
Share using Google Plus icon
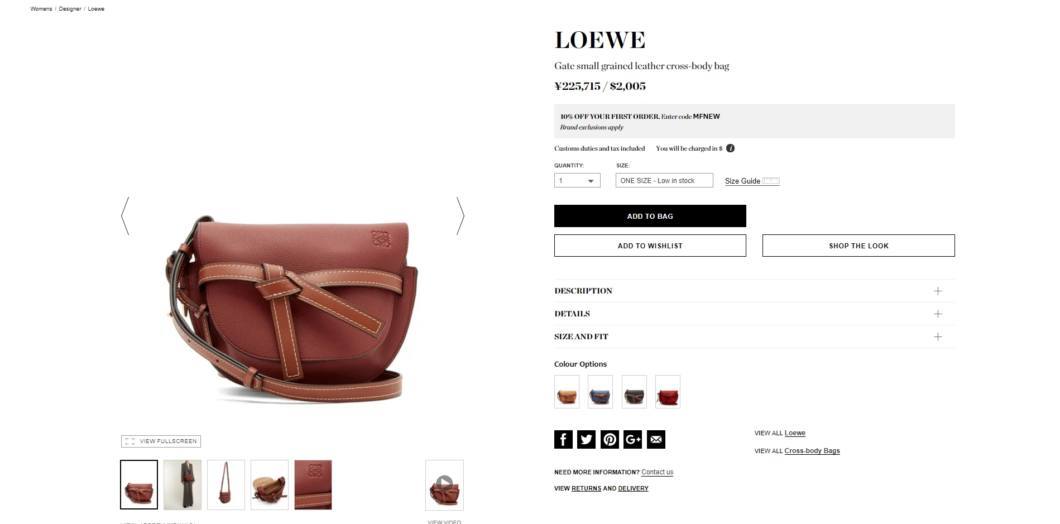point(633,439)
